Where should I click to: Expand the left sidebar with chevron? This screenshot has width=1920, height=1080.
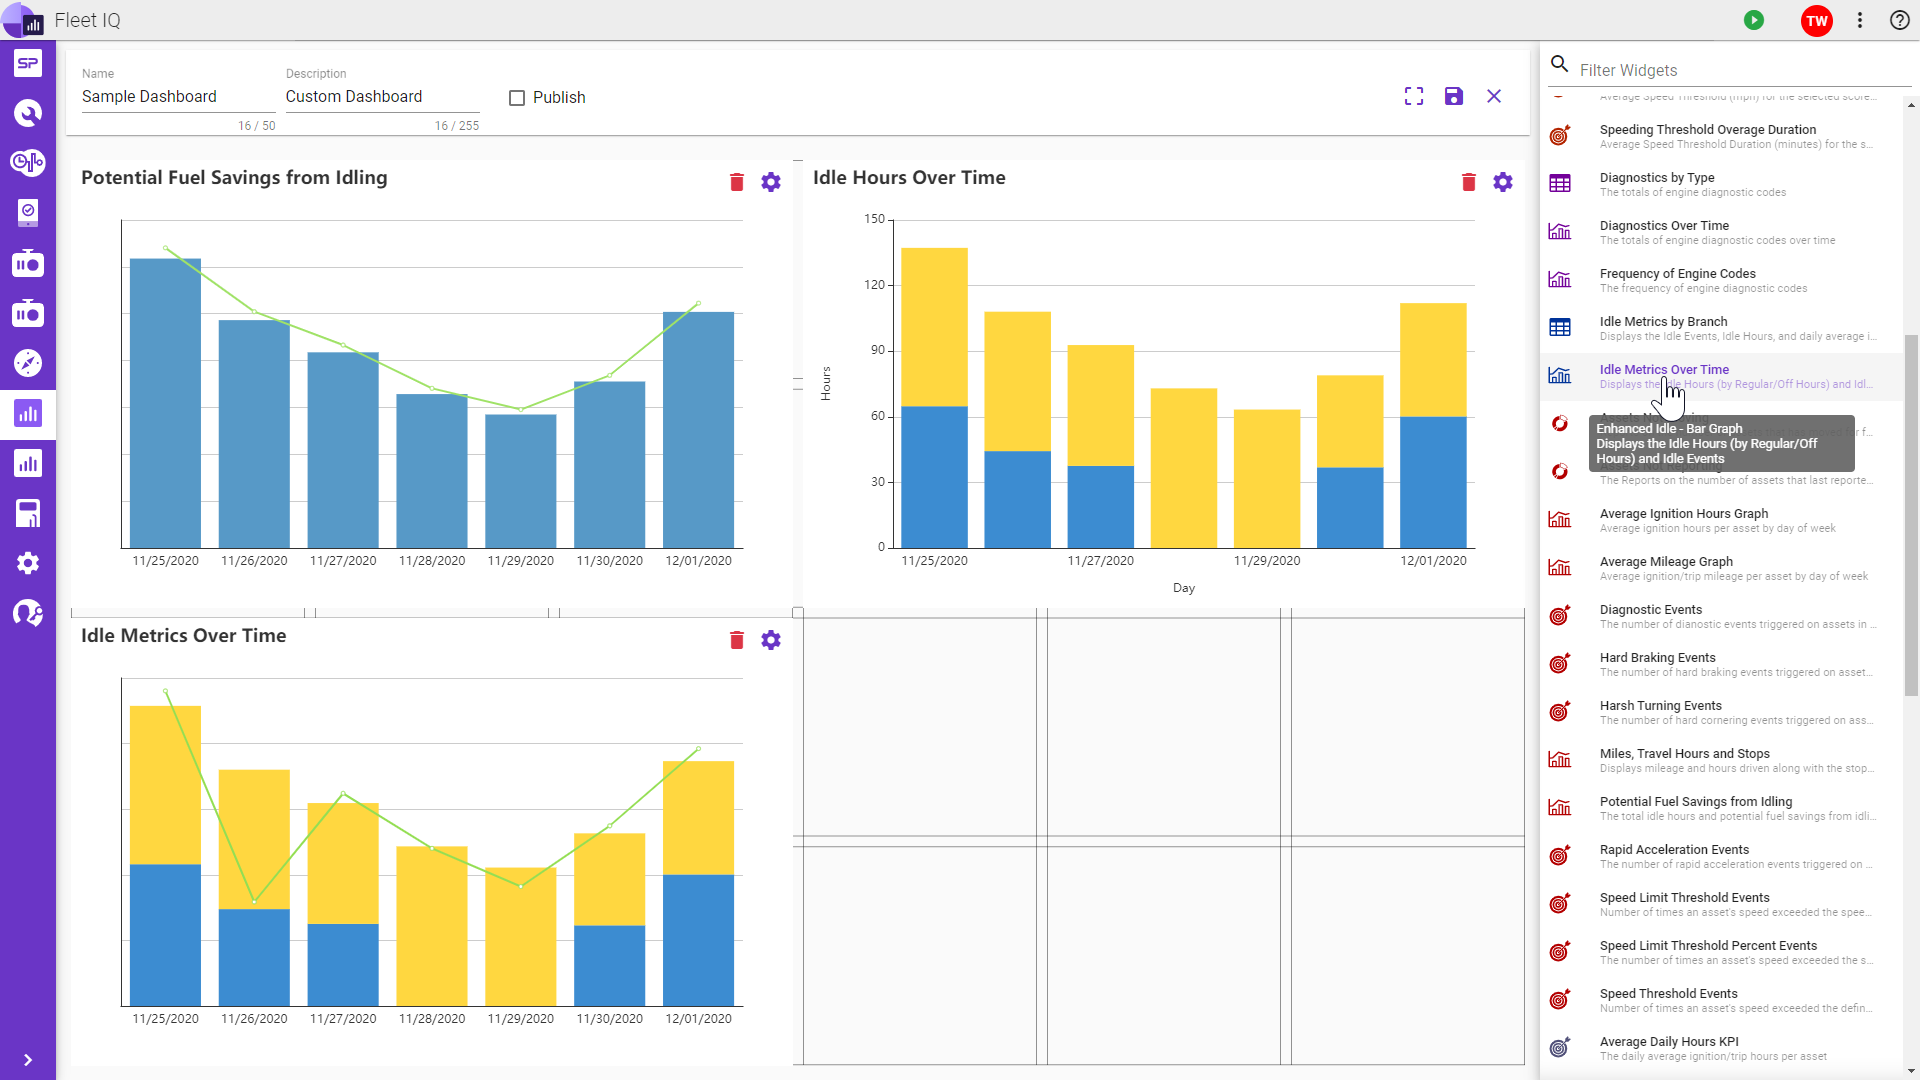(28, 1060)
